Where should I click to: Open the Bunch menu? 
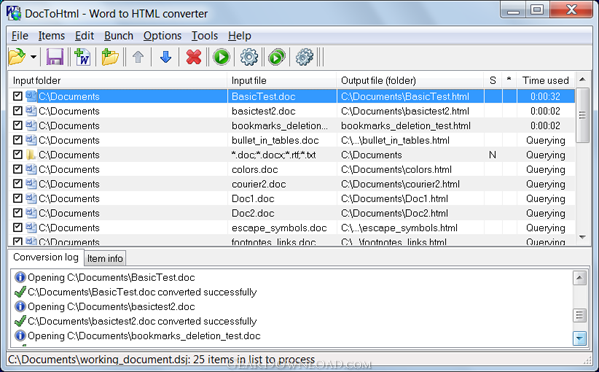[119, 36]
